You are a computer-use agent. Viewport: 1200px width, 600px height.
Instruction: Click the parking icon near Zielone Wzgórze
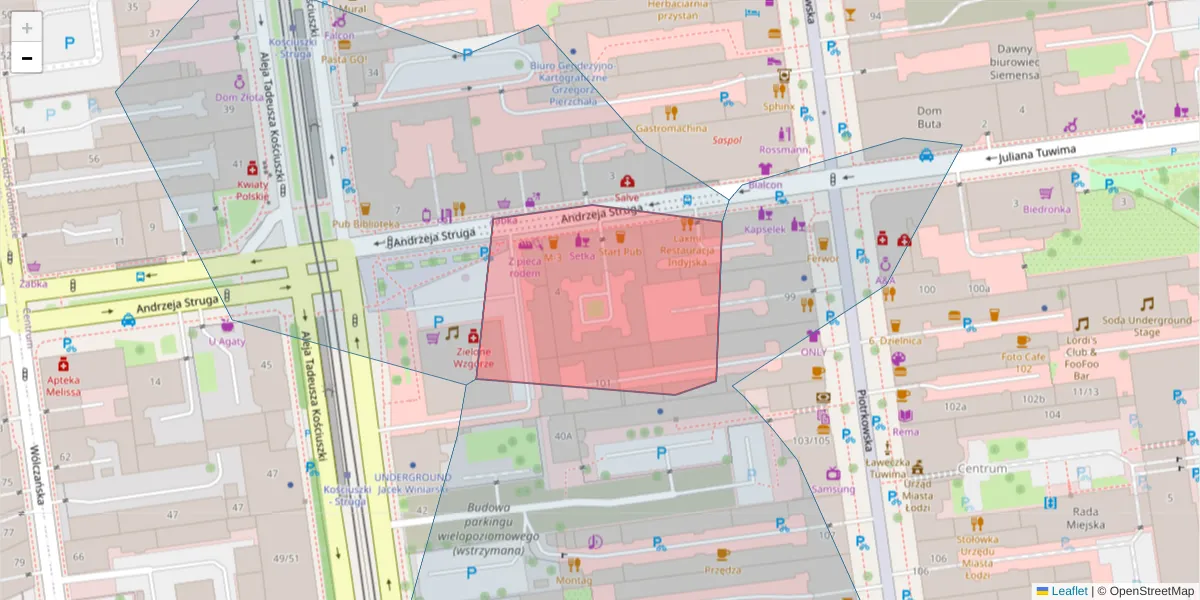(x=438, y=321)
